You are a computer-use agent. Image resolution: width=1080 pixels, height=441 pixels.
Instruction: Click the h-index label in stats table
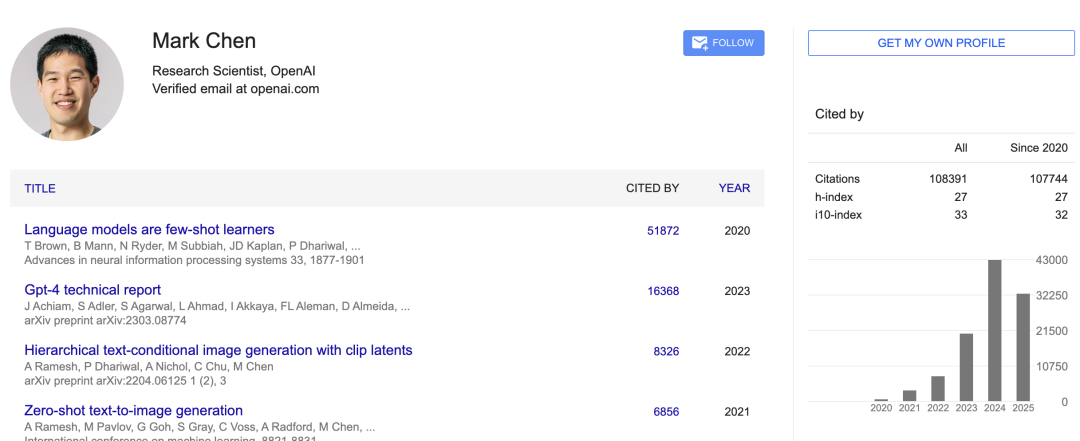coord(834,197)
